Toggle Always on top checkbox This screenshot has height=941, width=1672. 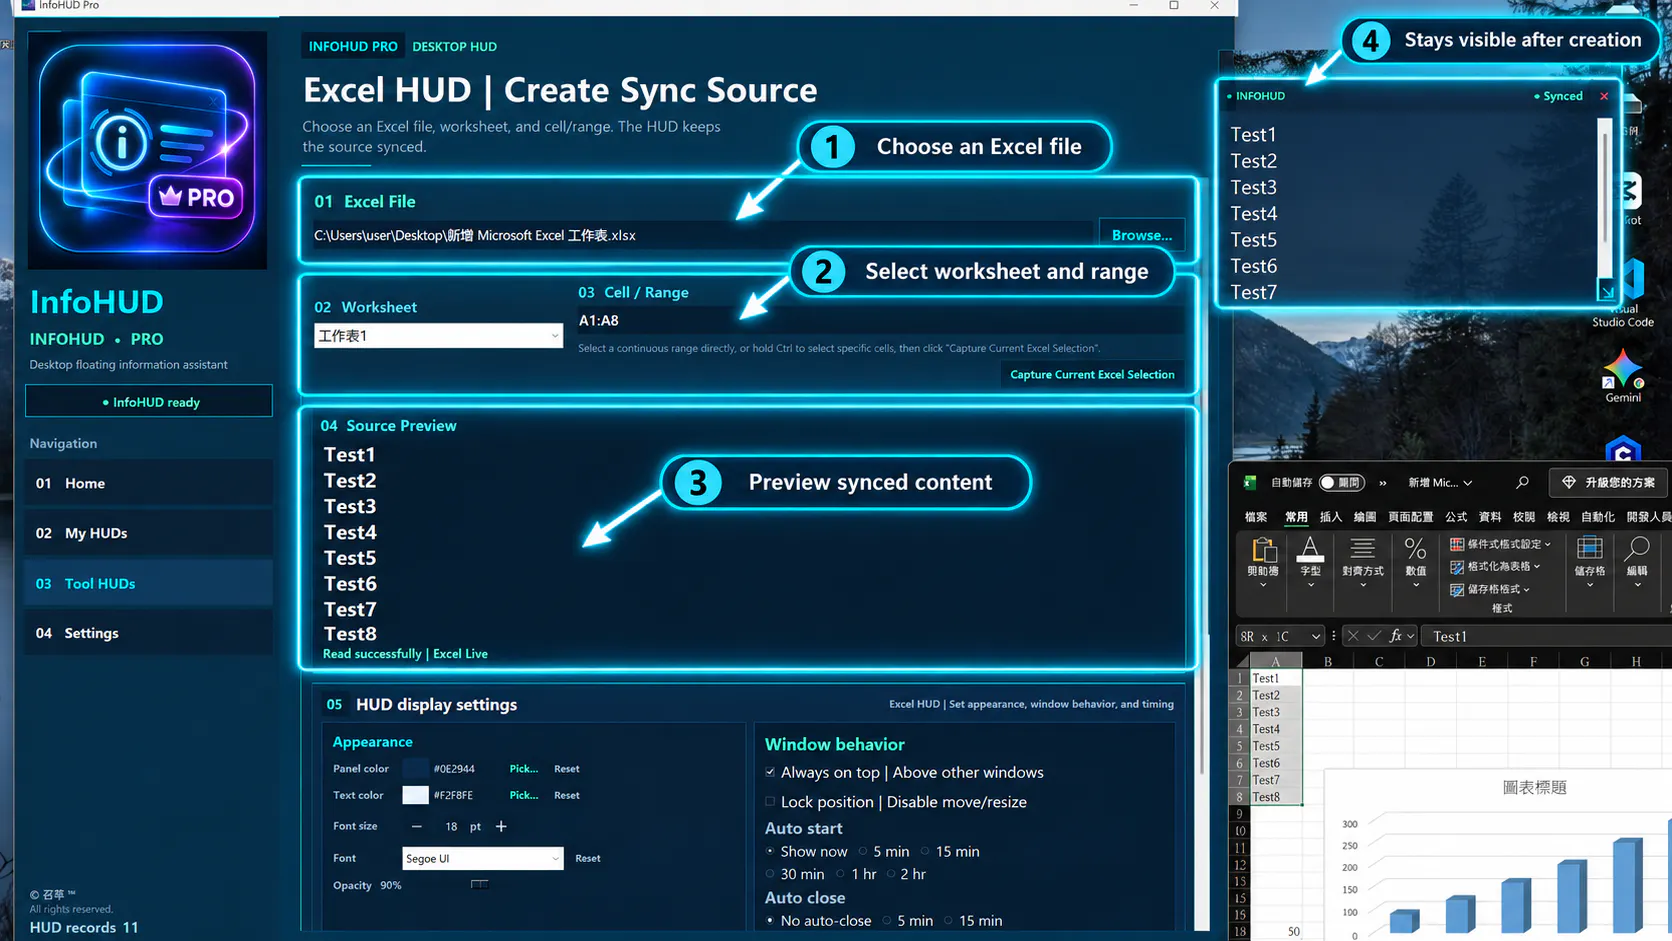(770, 772)
